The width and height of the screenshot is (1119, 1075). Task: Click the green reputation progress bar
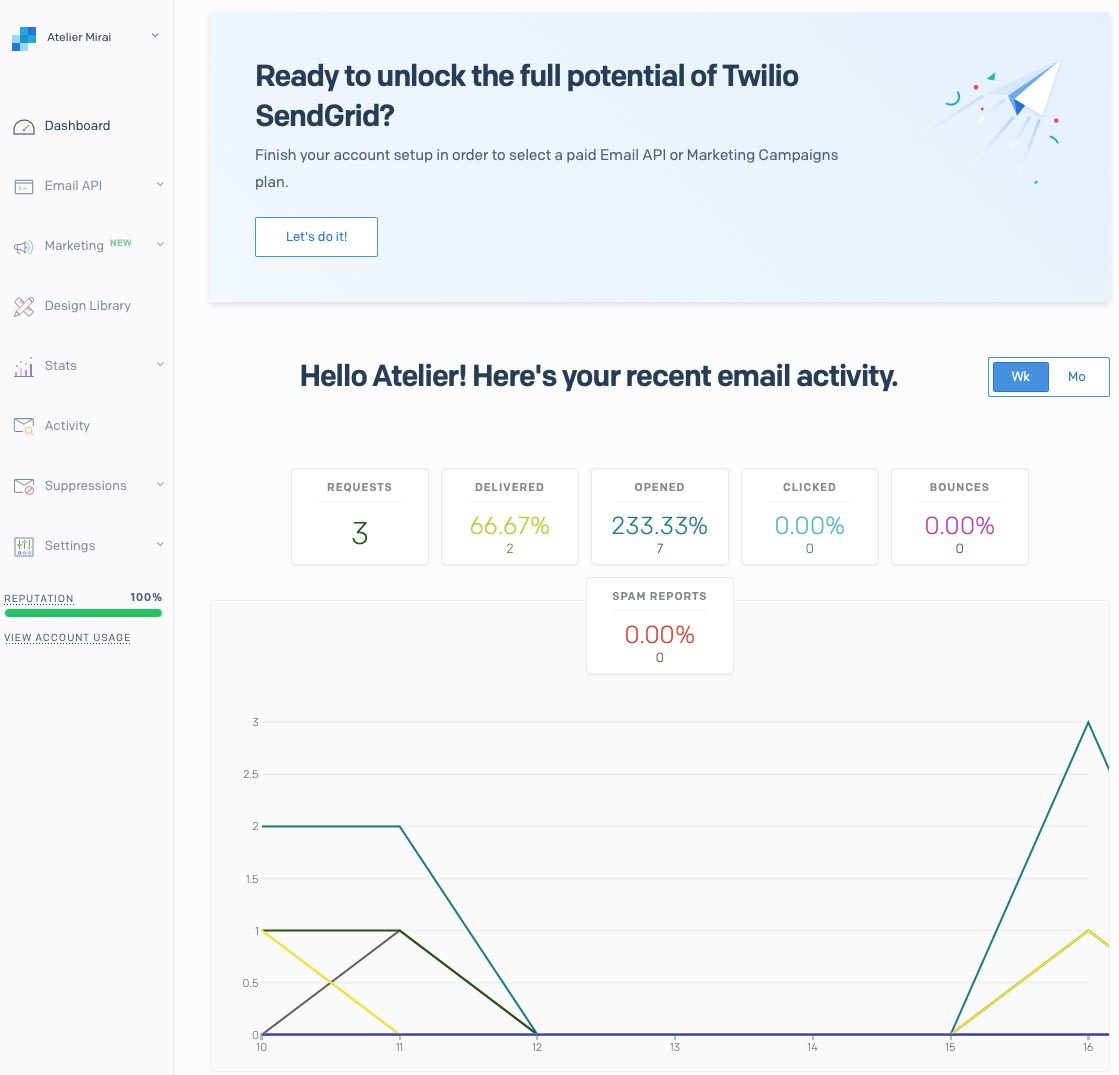click(83, 612)
